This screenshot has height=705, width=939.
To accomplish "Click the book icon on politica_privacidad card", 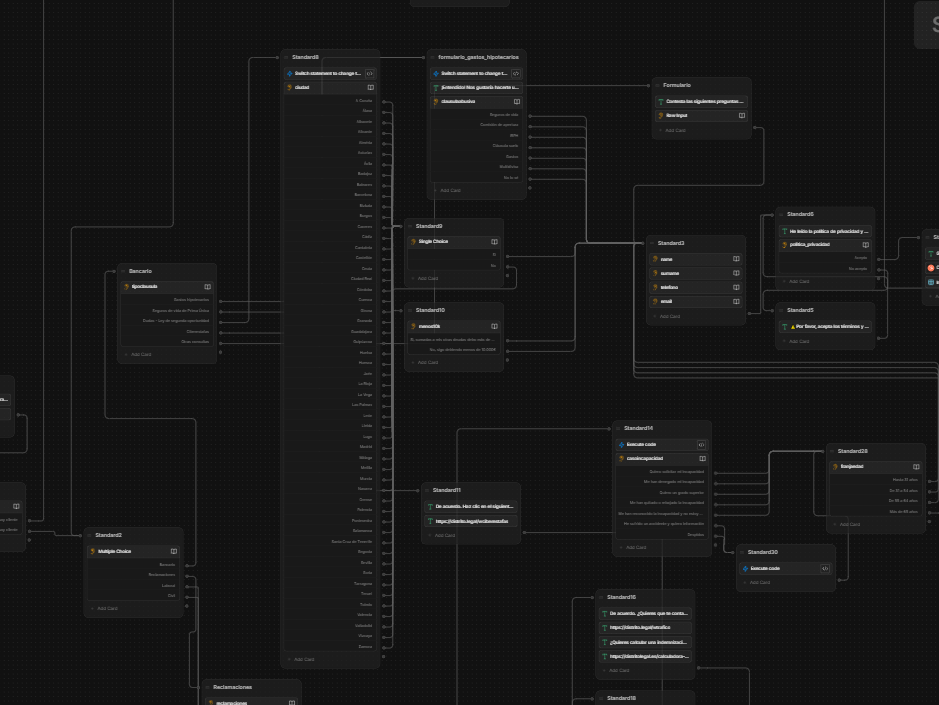I will (865, 244).
